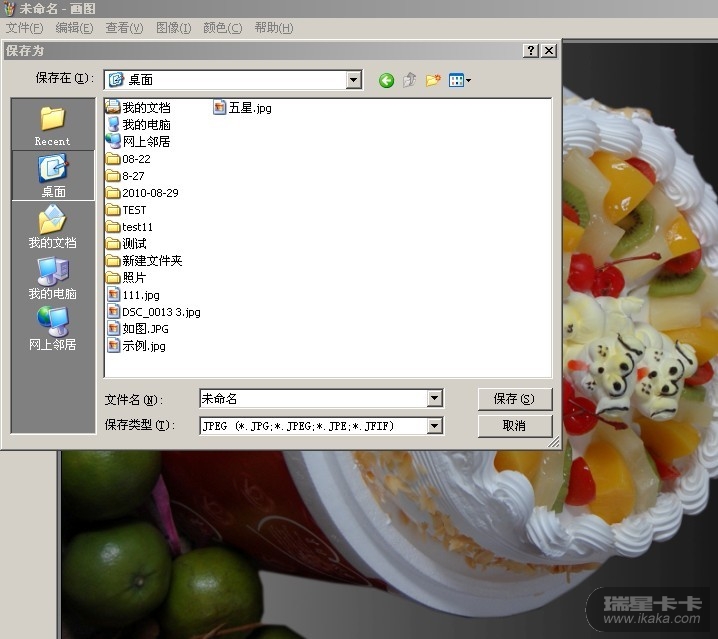Expand the 保存类型 dropdown arrow
This screenshot has height=639, width=718.
pos(435,426)
